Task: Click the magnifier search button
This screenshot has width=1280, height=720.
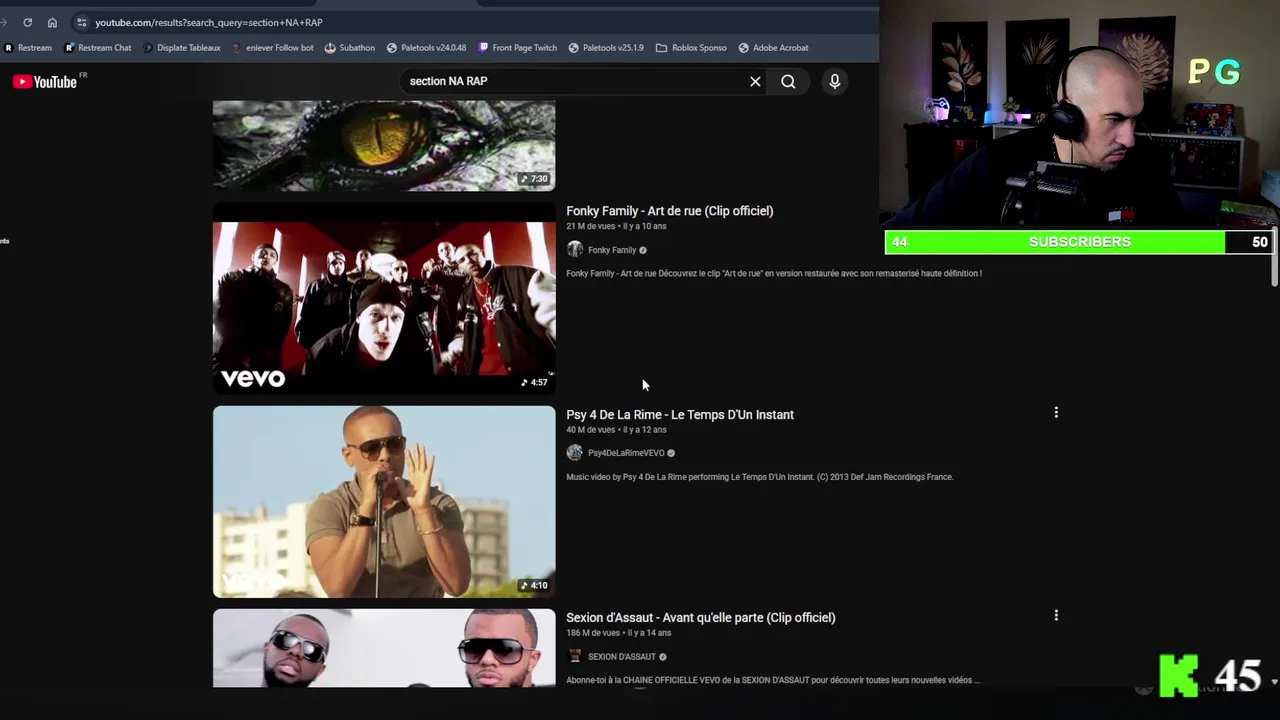Action: pos(788,82)
